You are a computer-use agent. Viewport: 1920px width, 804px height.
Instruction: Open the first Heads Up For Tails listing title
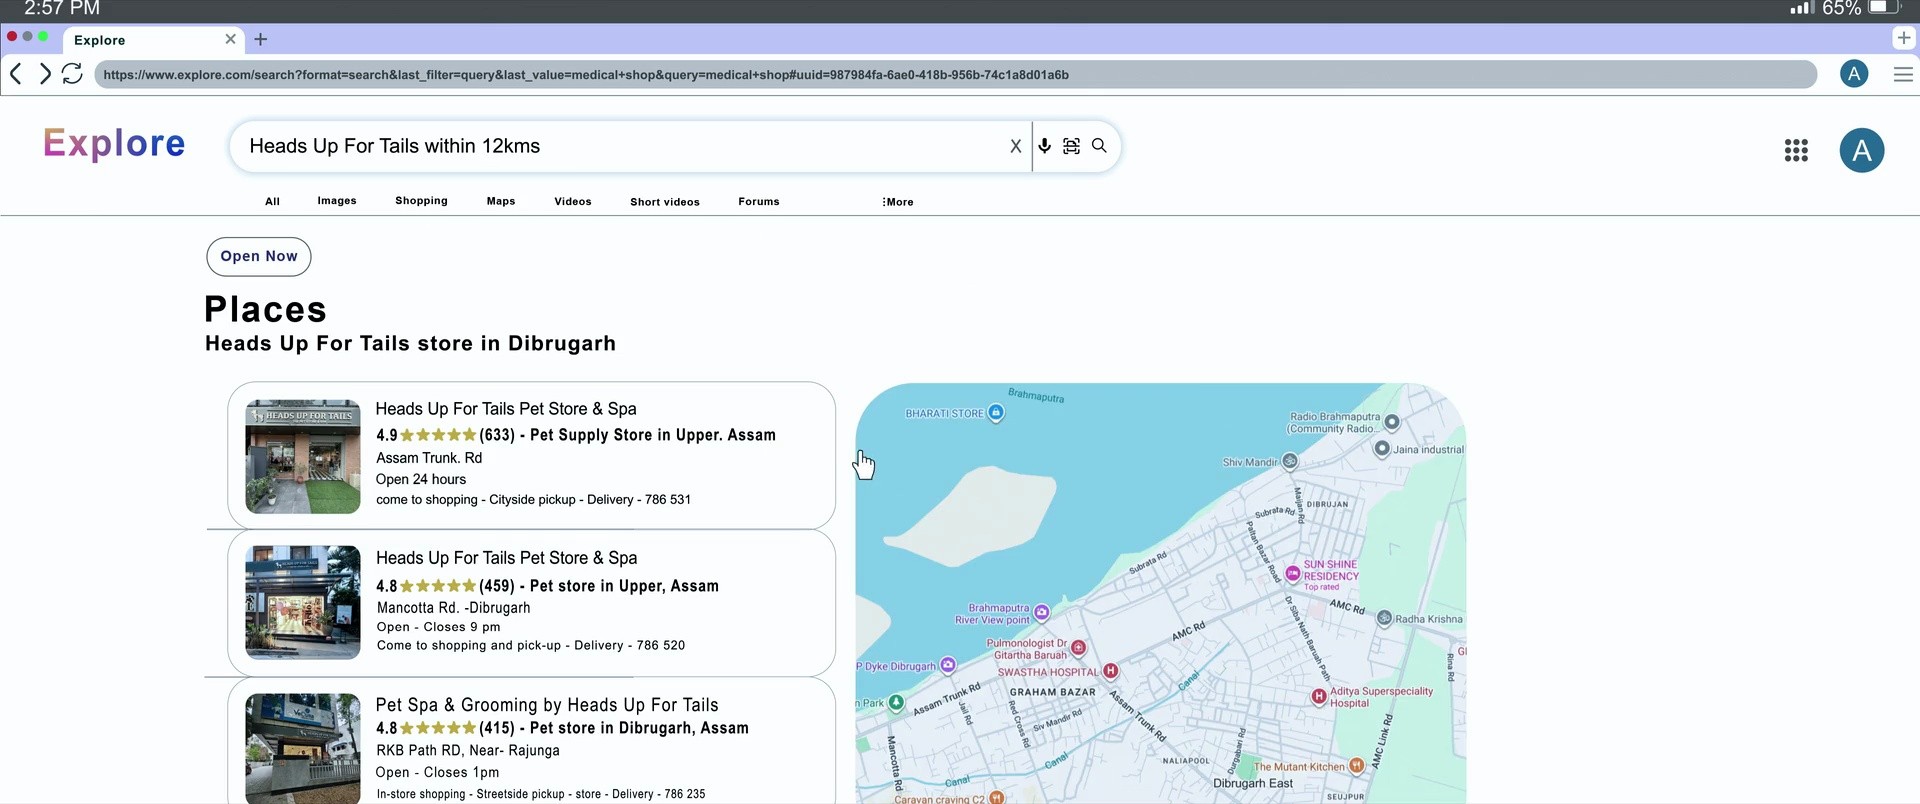click(x=506, y=409)
